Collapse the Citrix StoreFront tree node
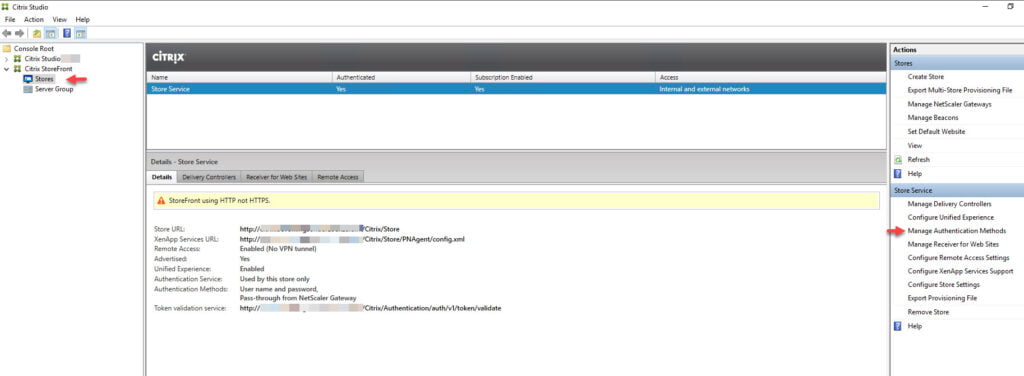The height and width of the screenshot is (376, 1024). [x=7, y=69]
